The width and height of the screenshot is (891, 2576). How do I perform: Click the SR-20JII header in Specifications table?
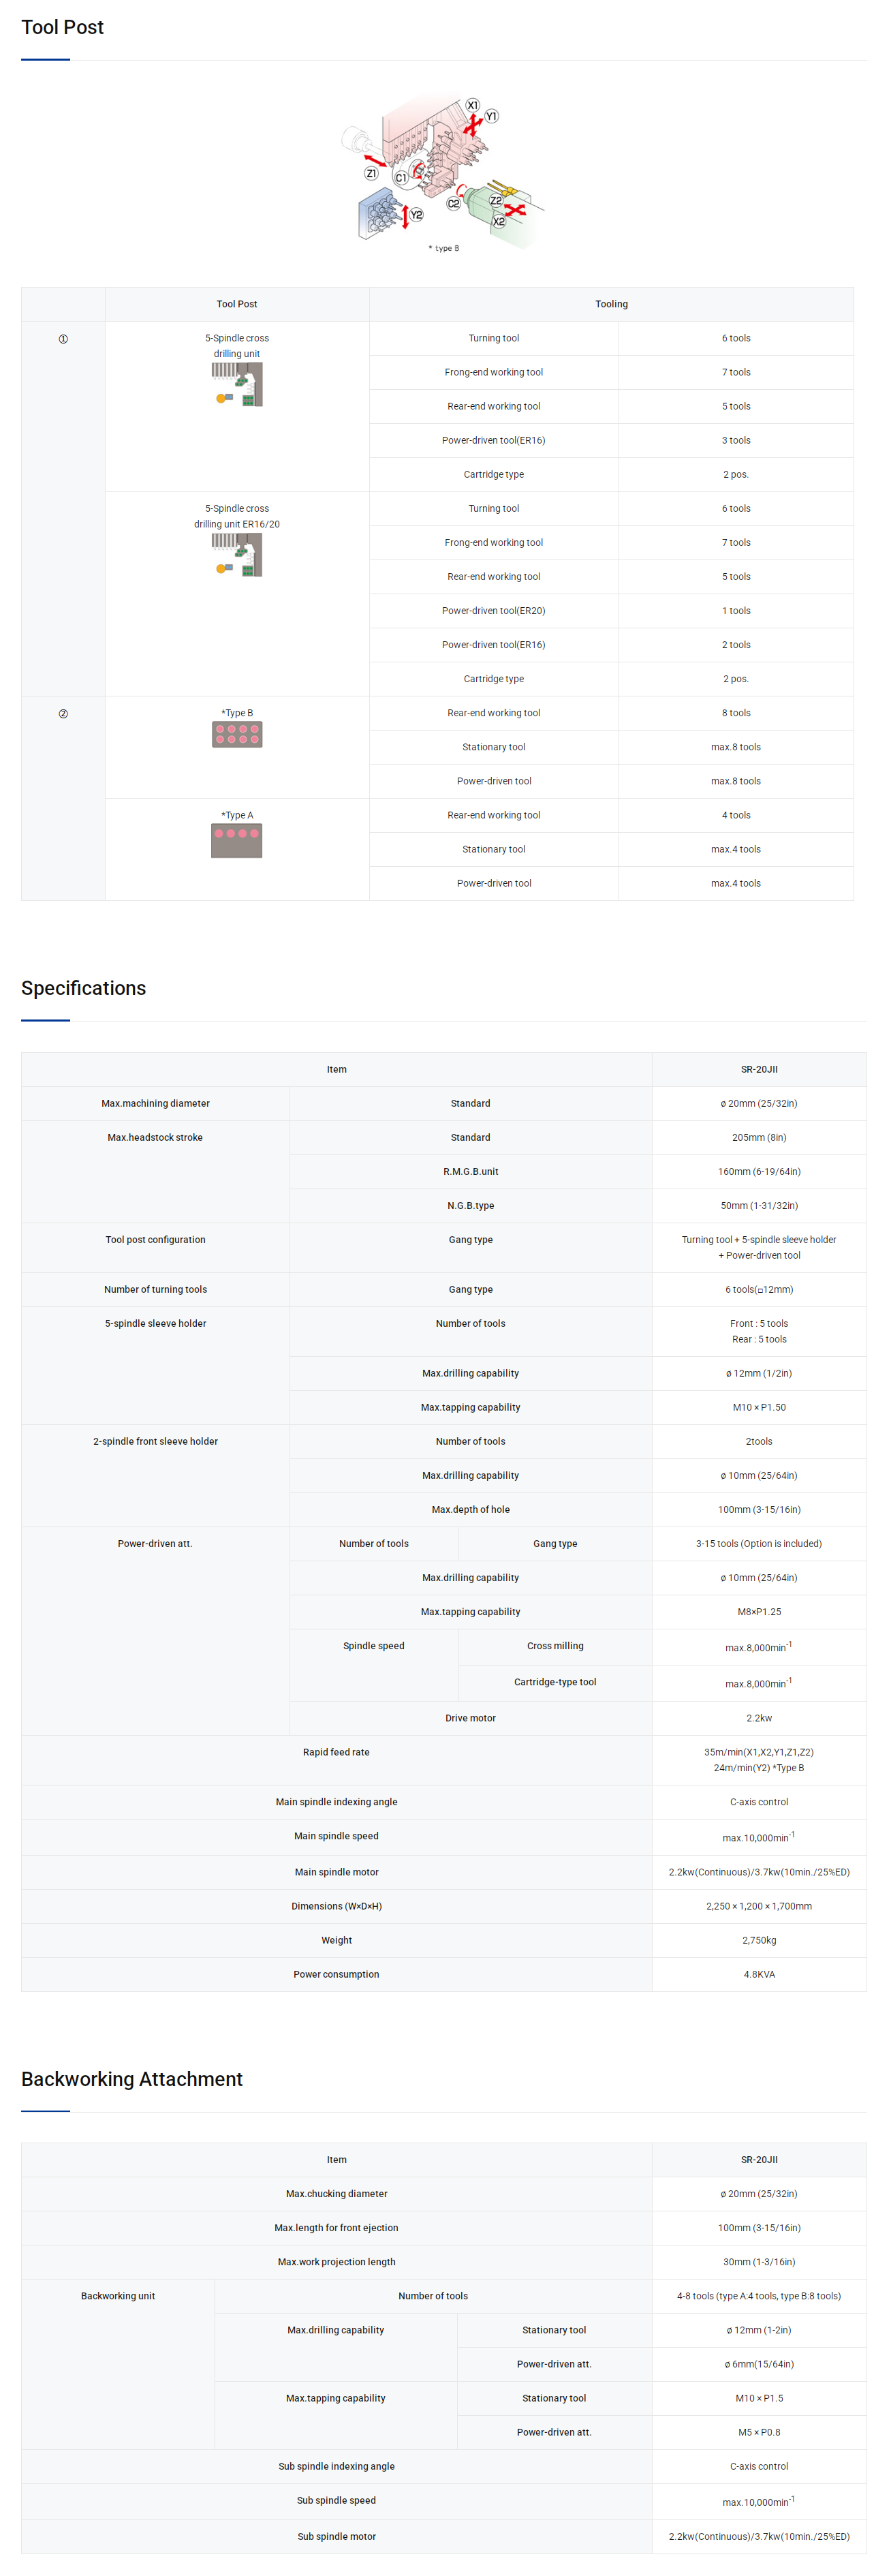coord(759,1069)
